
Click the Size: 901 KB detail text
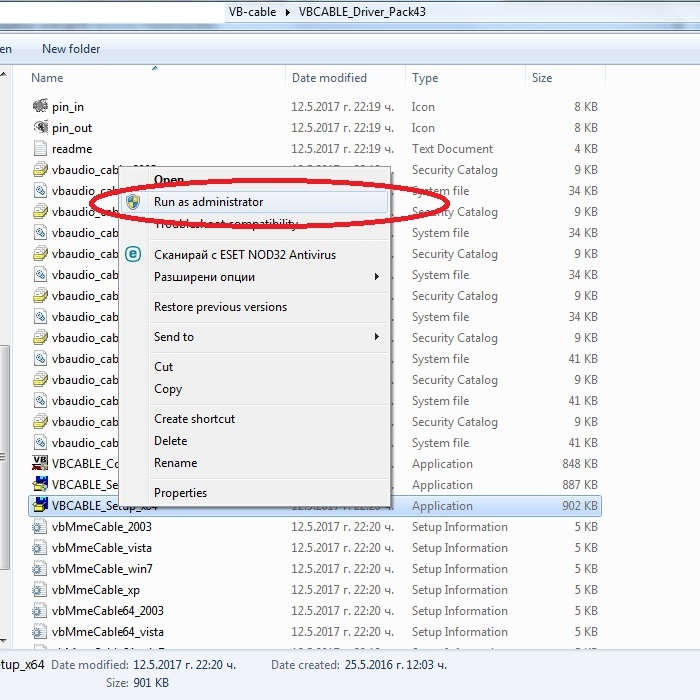138,683
